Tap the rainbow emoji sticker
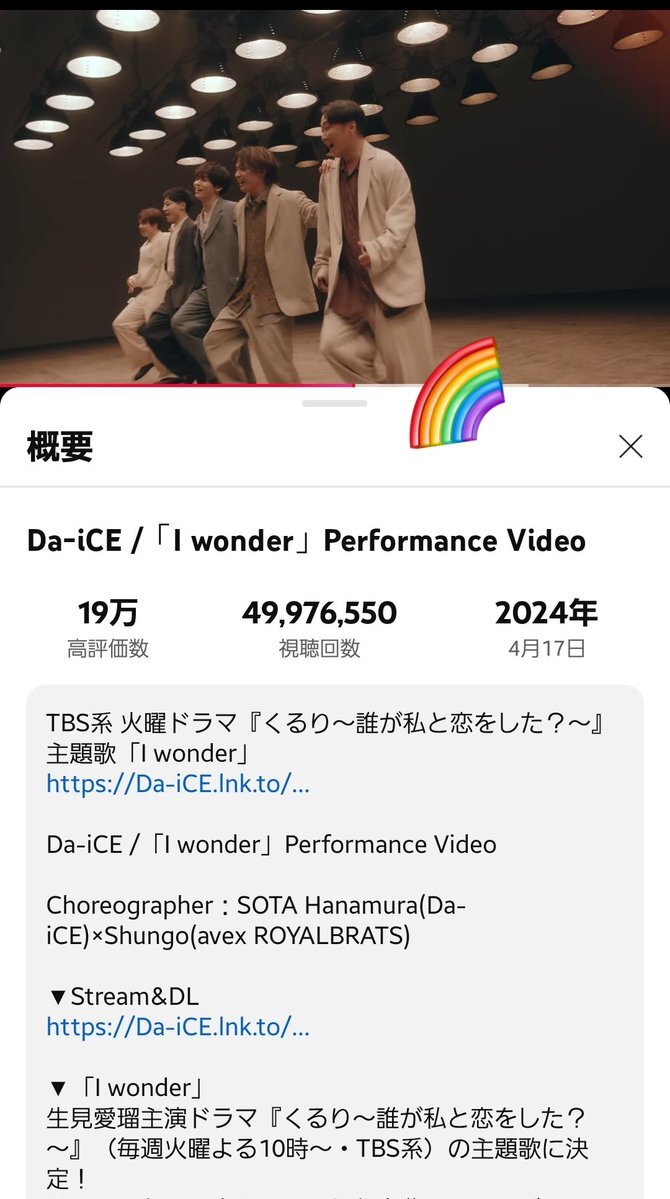 tap(457, 392)
